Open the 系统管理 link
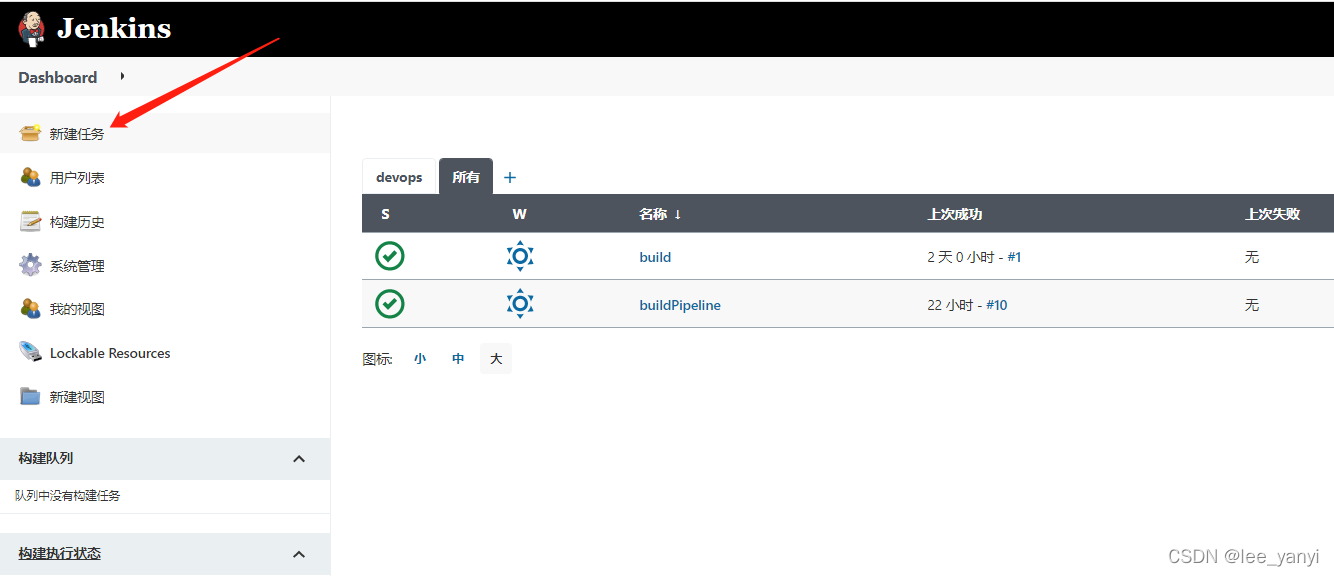The width and height of the screenshot is (1334, 576). 77,266
